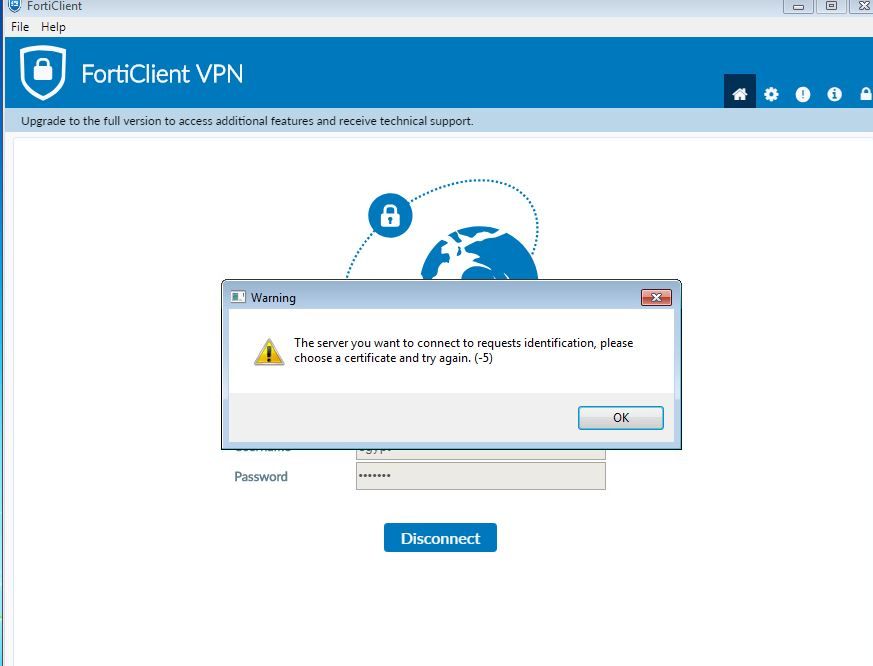Maximize the FortiClient window
The image size is (873, 666).
coord(831,6)
